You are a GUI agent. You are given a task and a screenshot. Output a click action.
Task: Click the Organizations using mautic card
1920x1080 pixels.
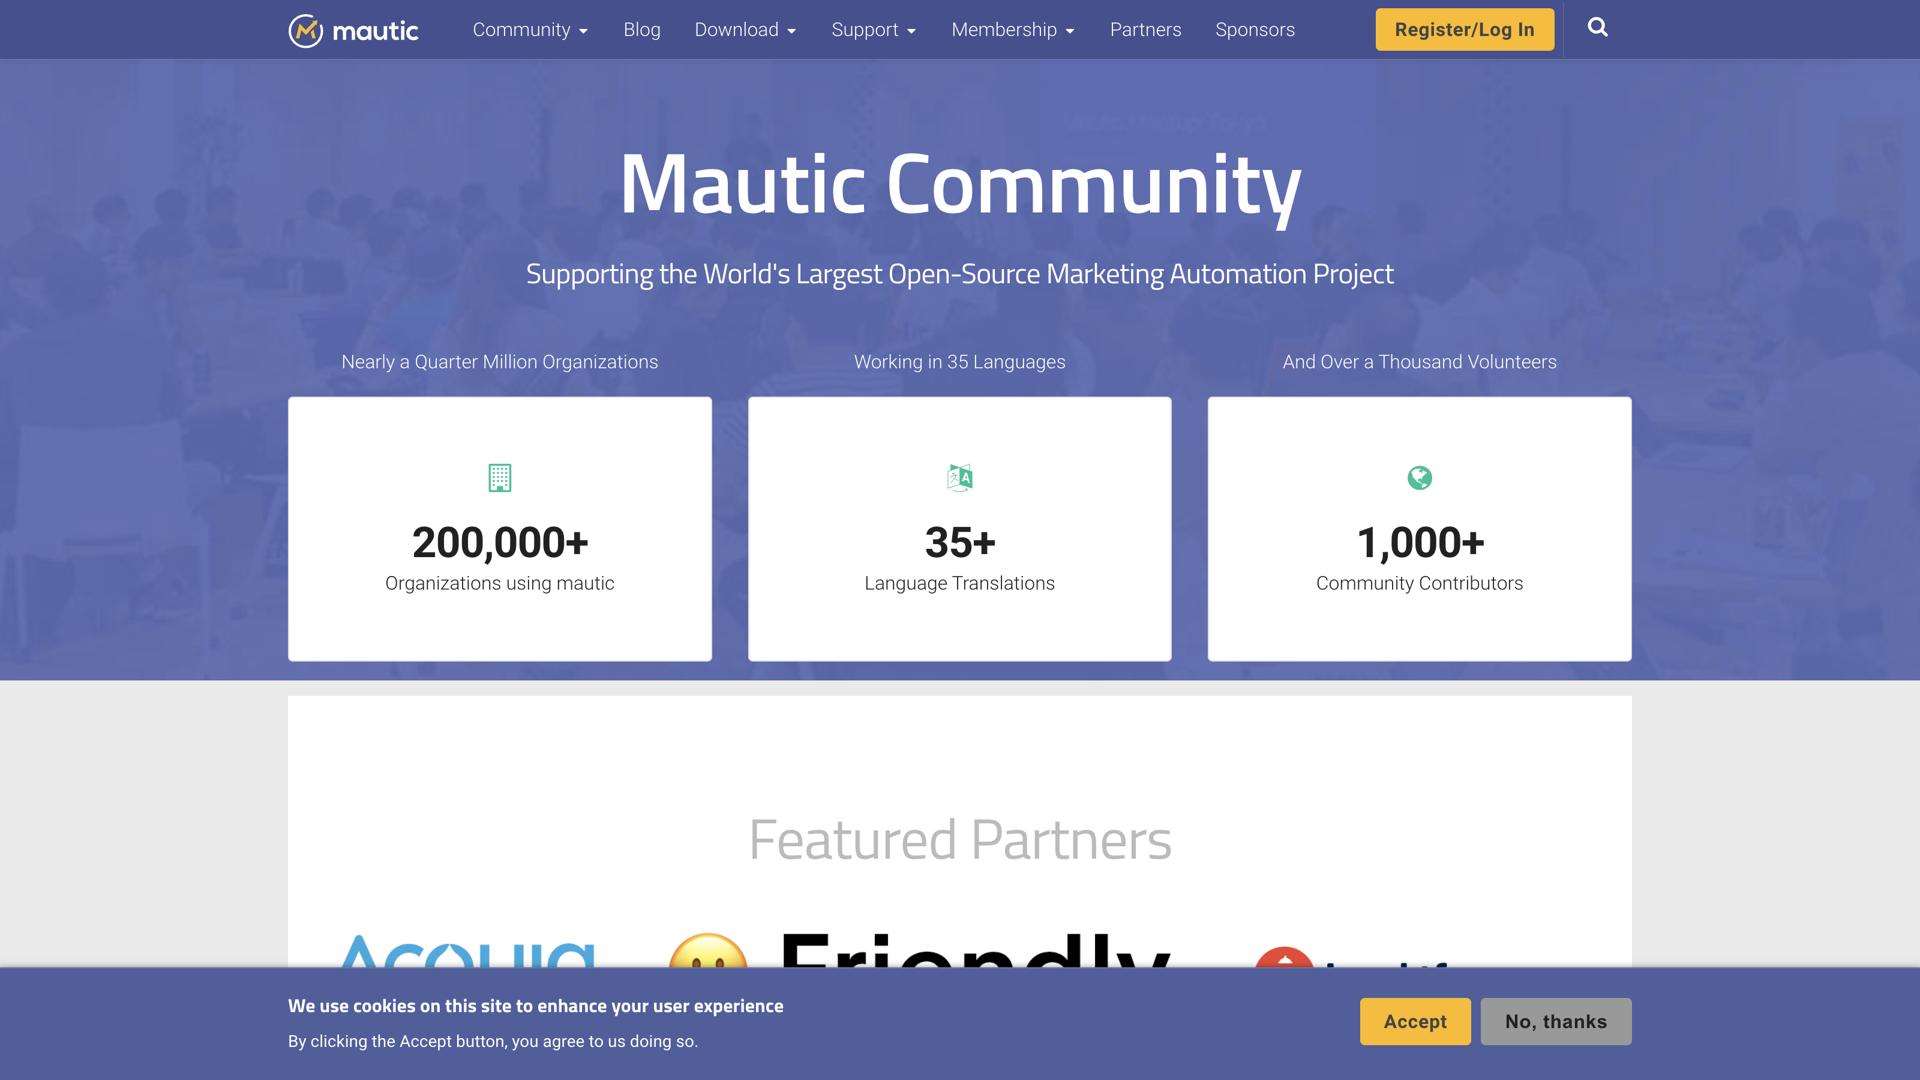coord(500,528)
